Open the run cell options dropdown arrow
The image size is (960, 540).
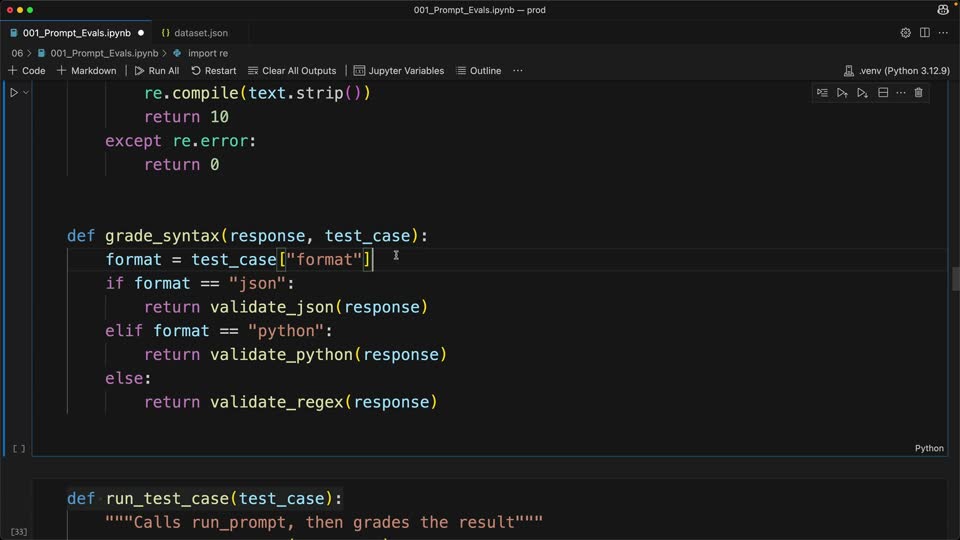click(26, 92)
